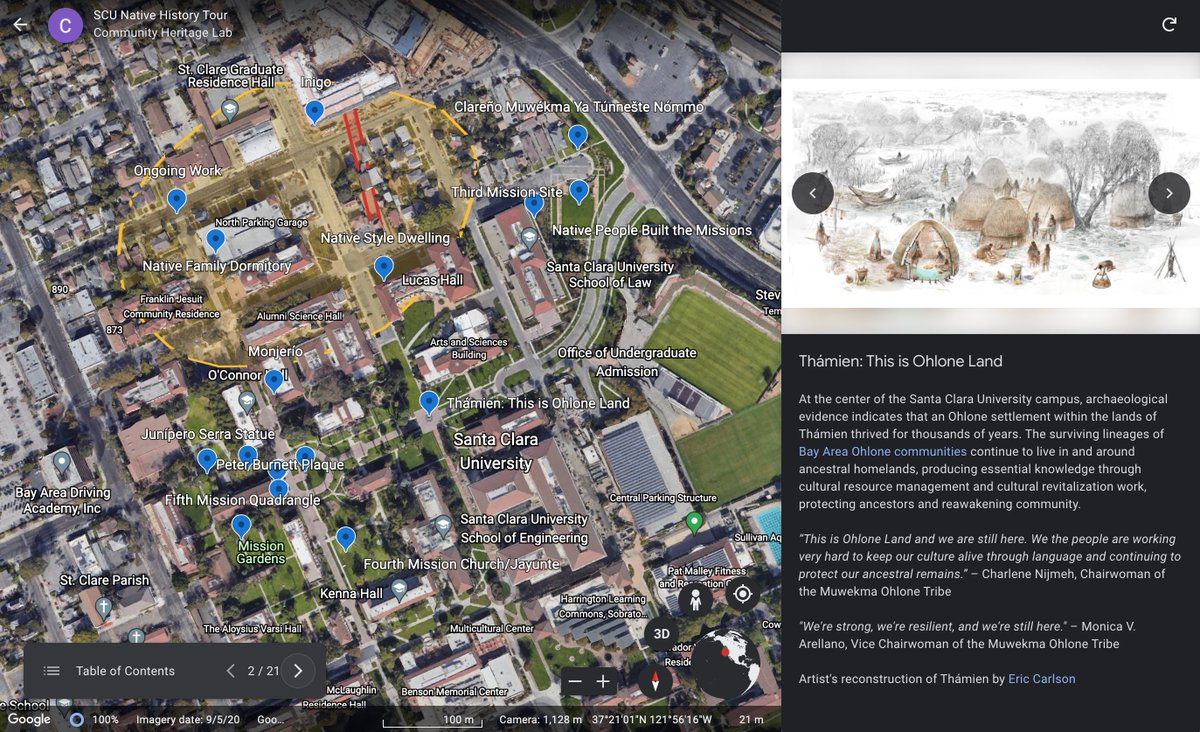Click the Bay Area Driving Academy marker
This screenshot has height=732, width=1200.
(x=62, y=463)
